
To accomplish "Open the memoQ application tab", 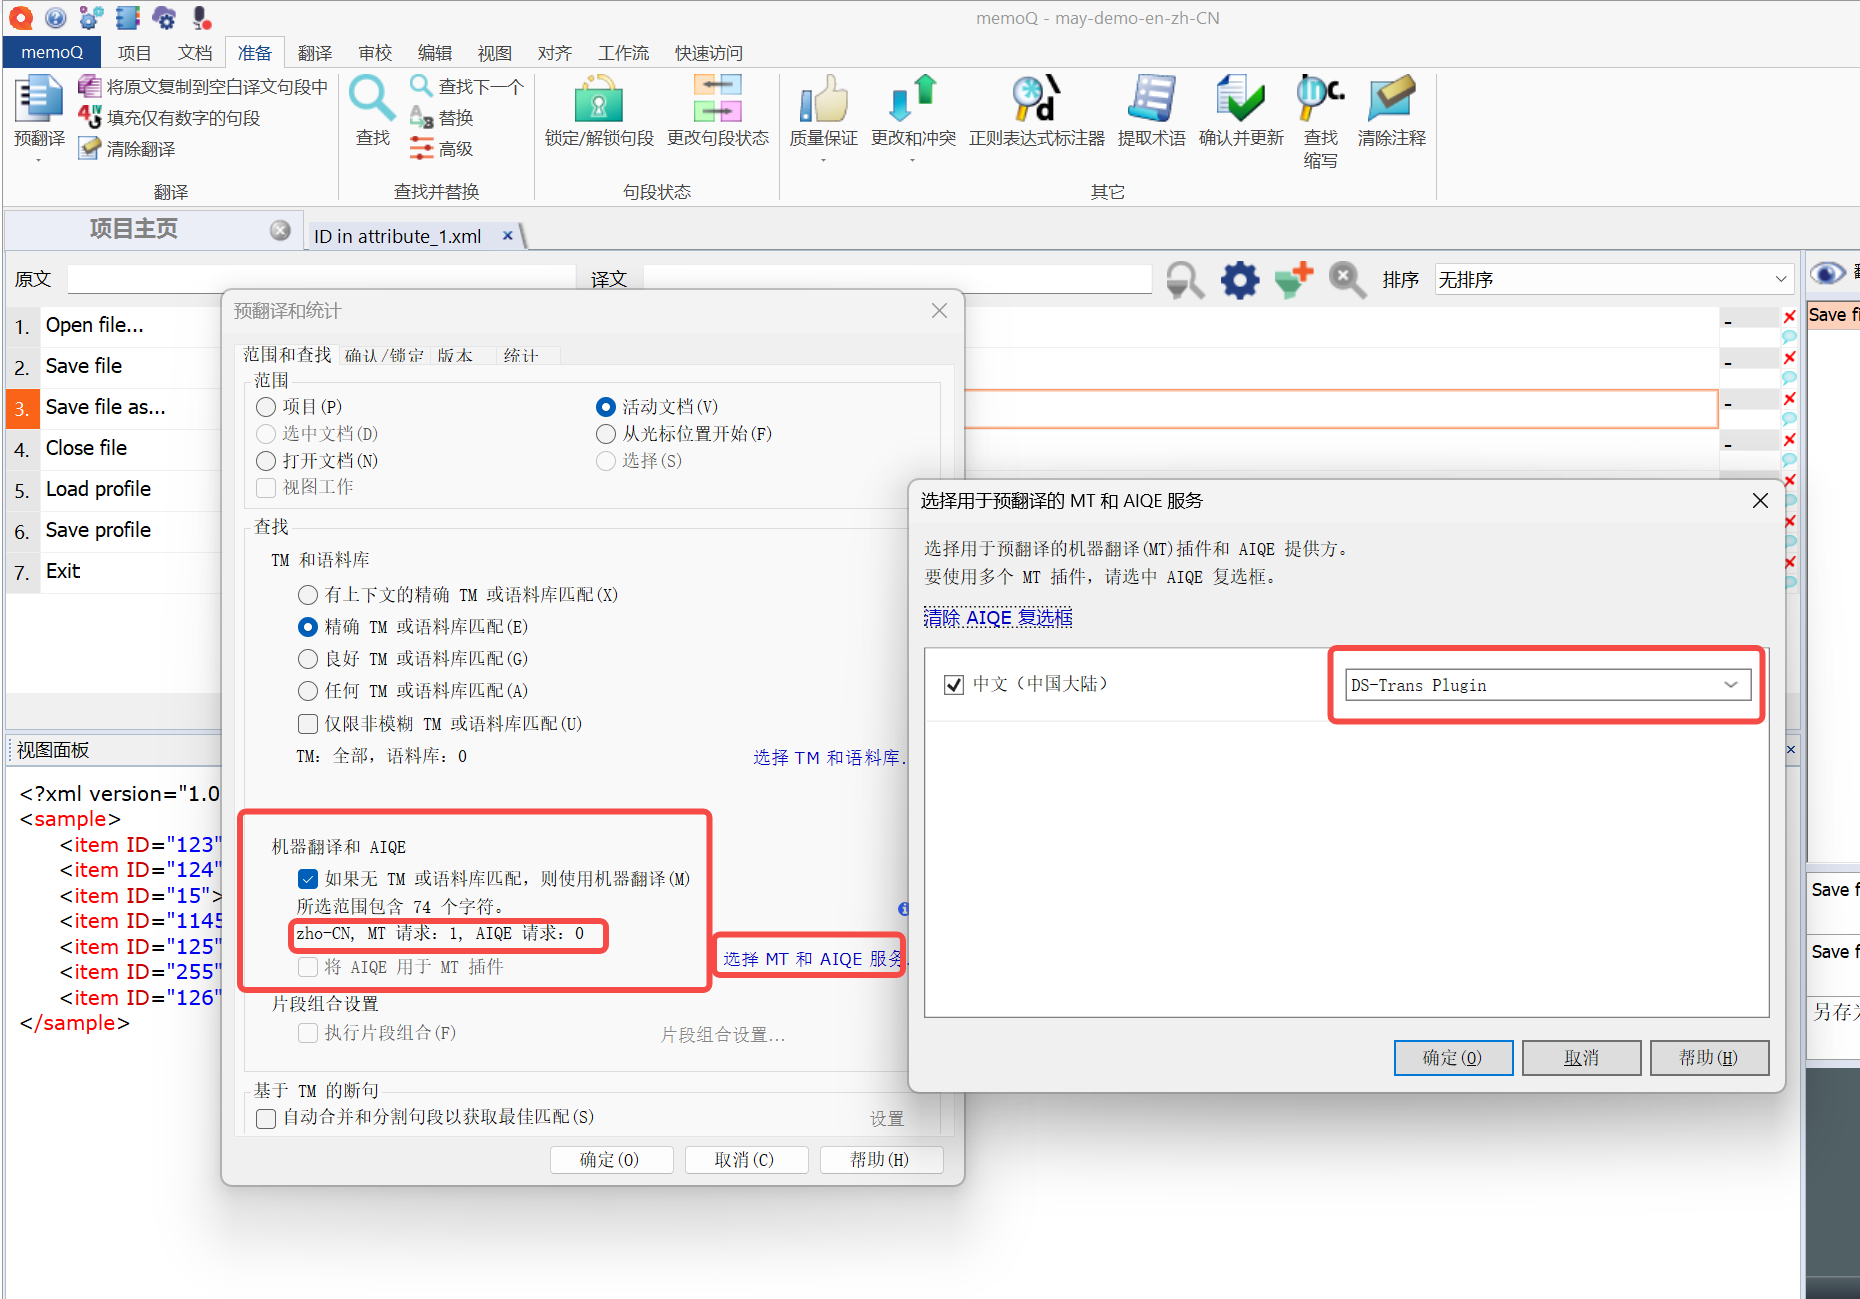I will pyautogui.click(x=52, y=52).
